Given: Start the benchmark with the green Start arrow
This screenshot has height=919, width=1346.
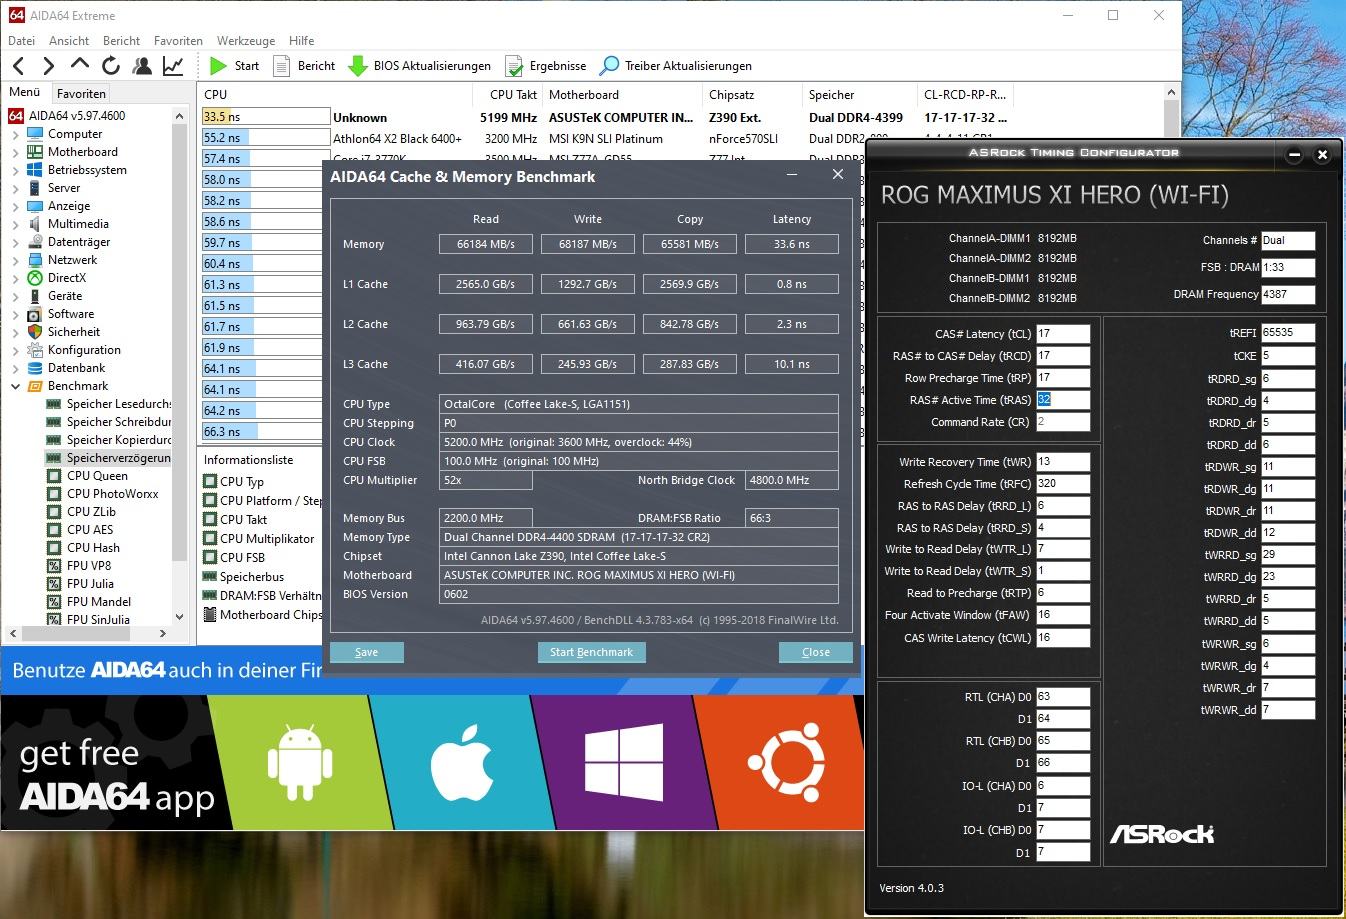Looking at the screenshot, I should click(234, 66).
